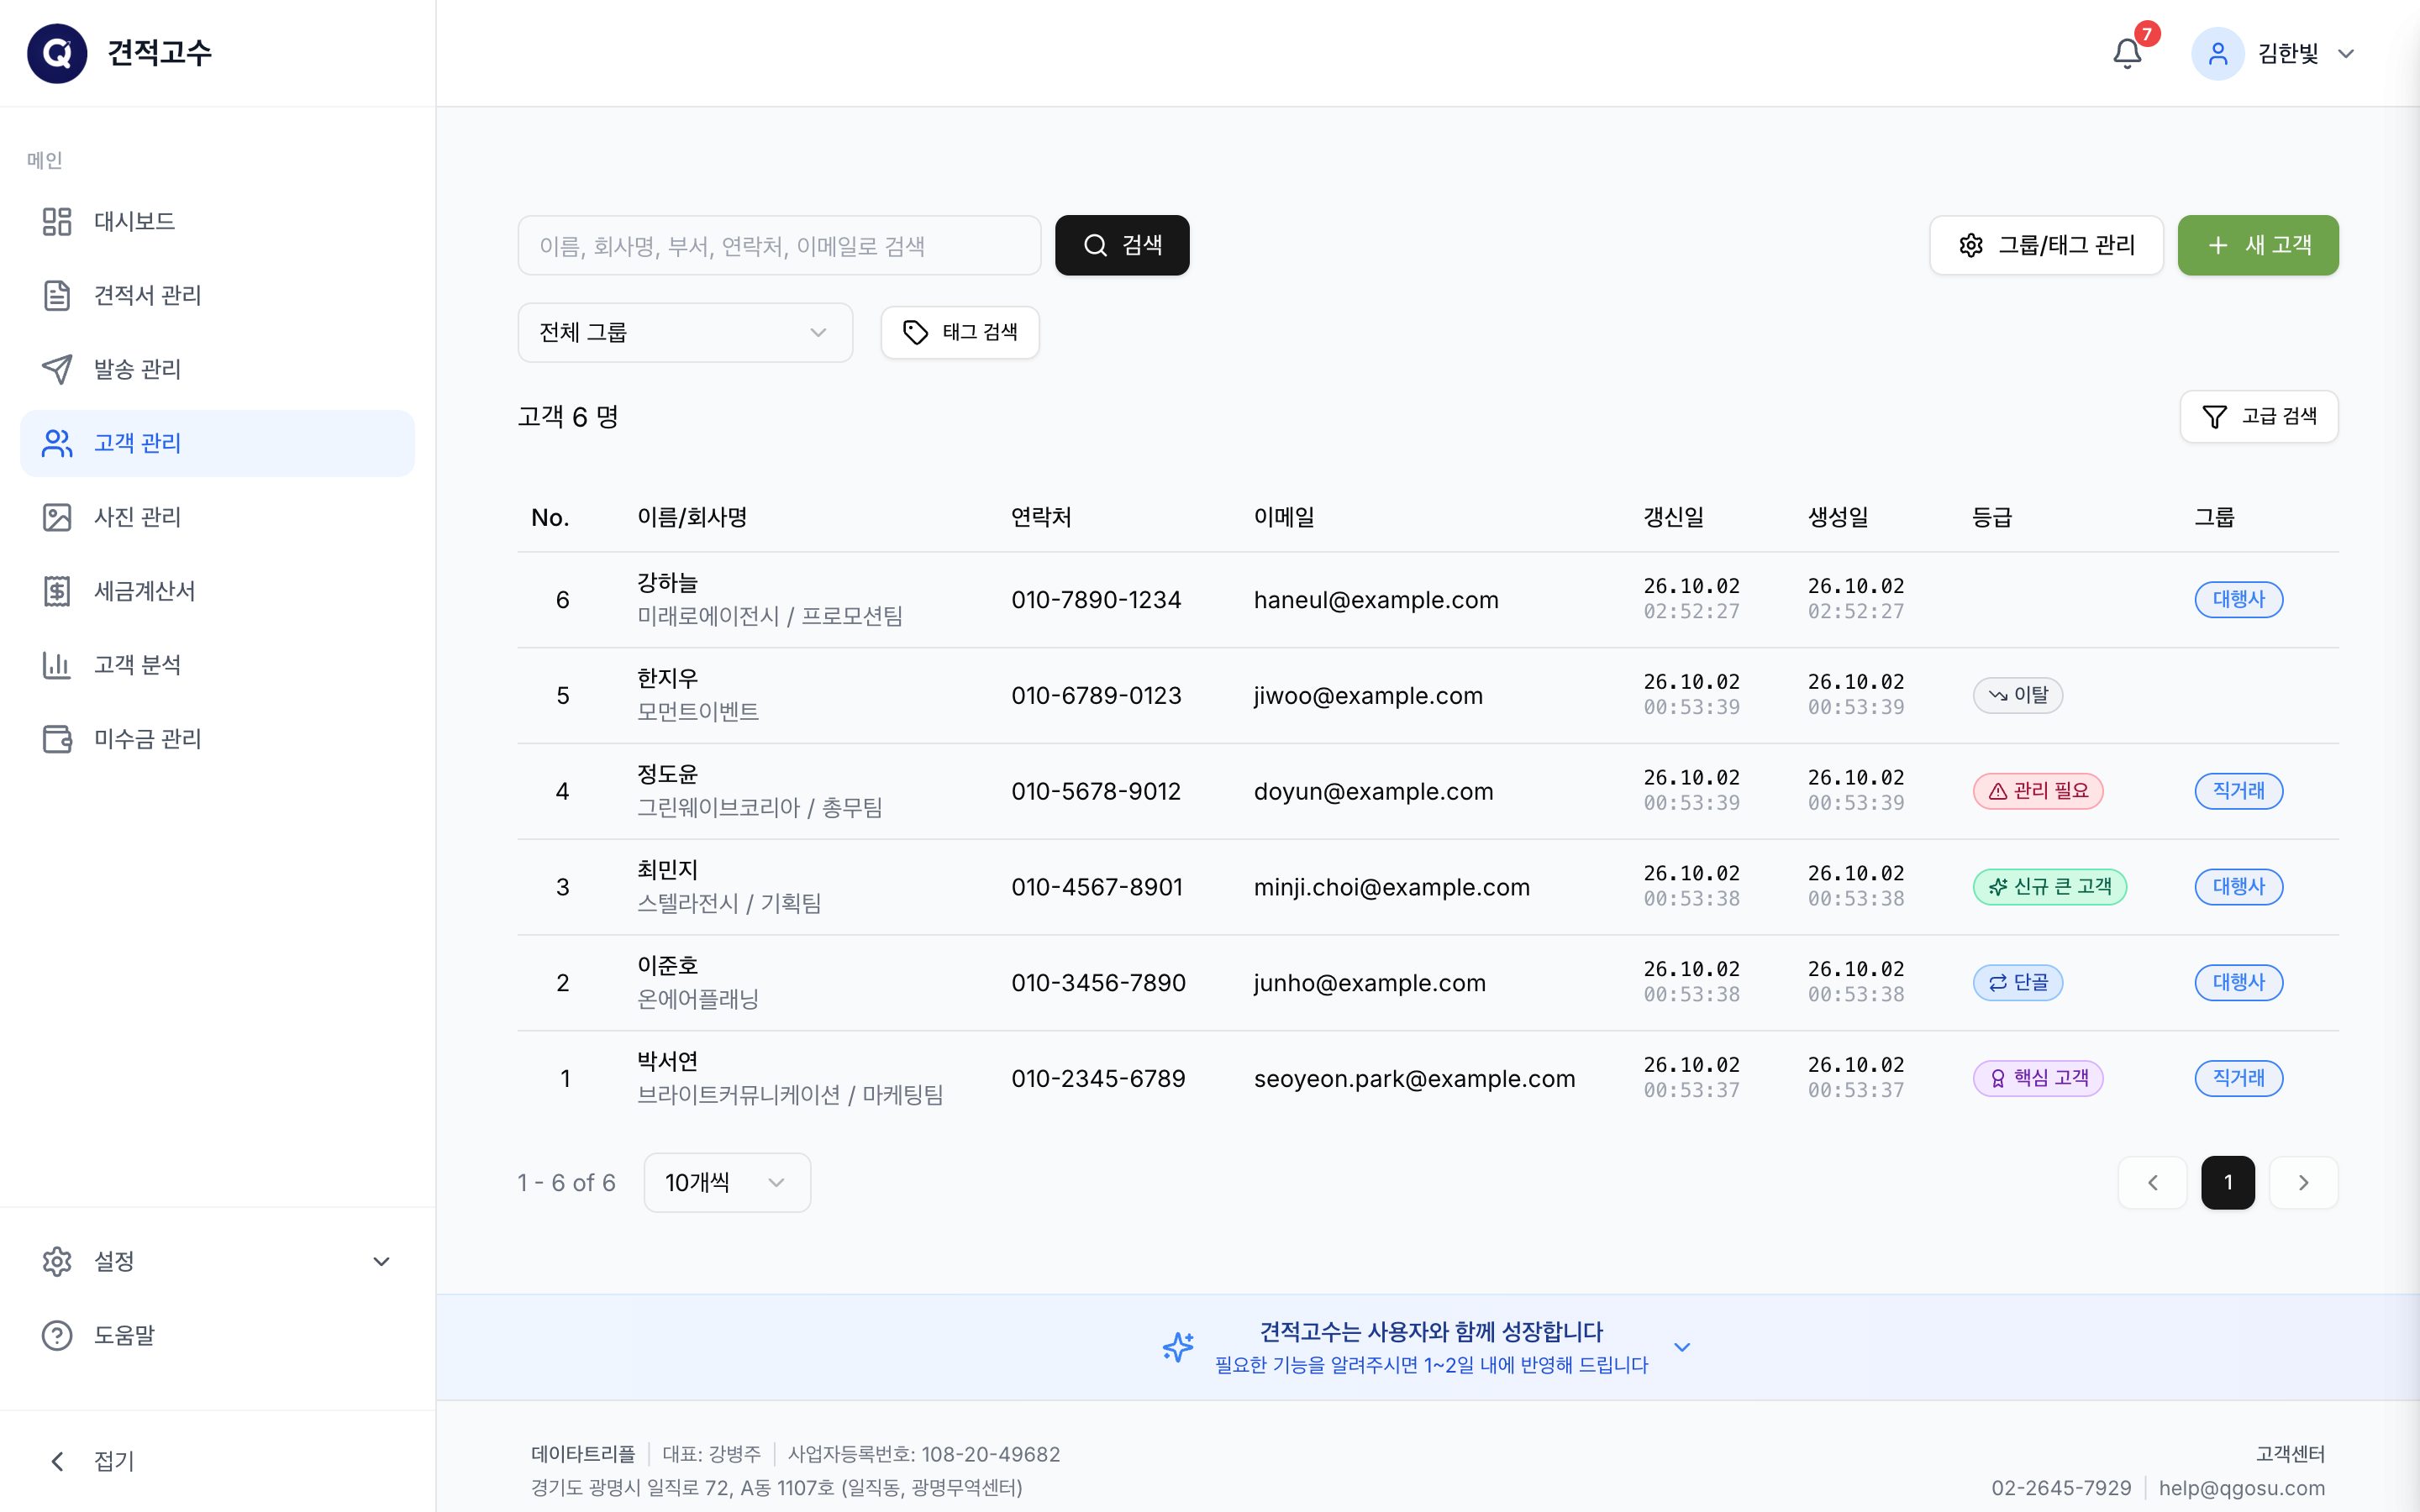This screenshot has height=1512, width=2420.
Task: Open 세금계산서 menu item
Action: 217,591
